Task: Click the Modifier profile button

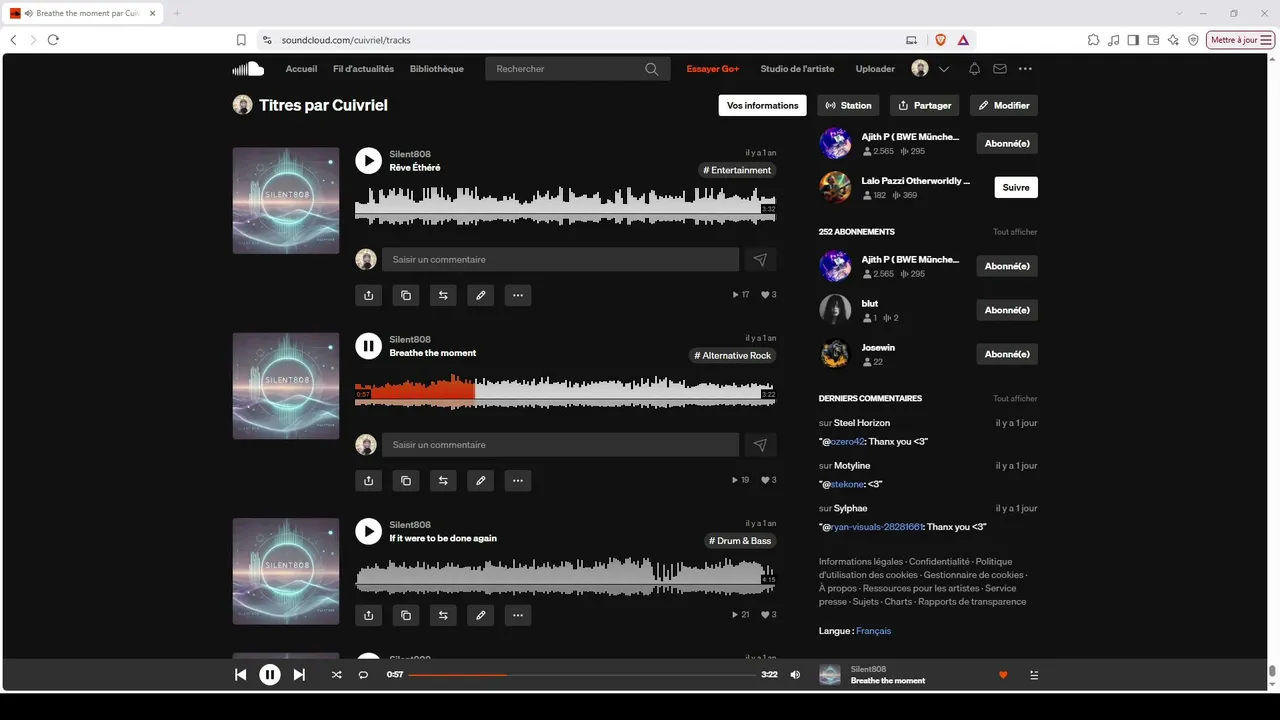Action: click(1004, 105)
